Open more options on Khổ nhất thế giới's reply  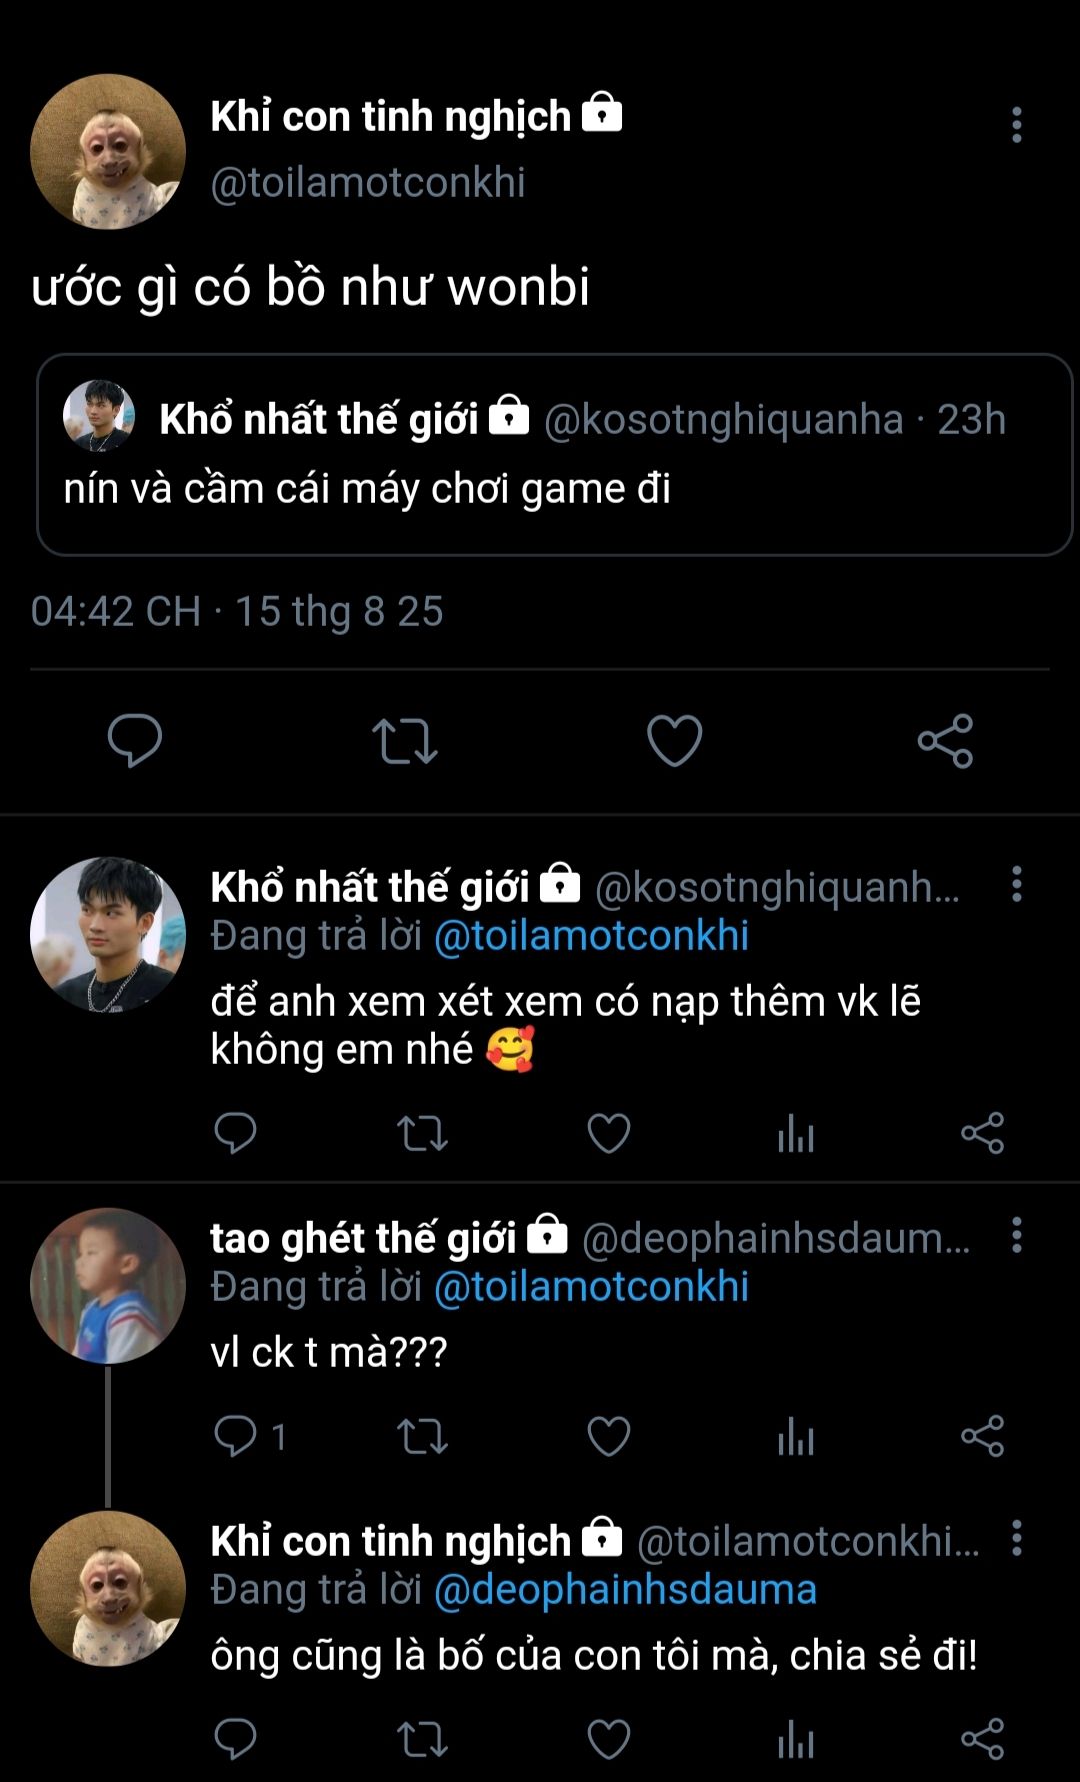(1016, 885)
